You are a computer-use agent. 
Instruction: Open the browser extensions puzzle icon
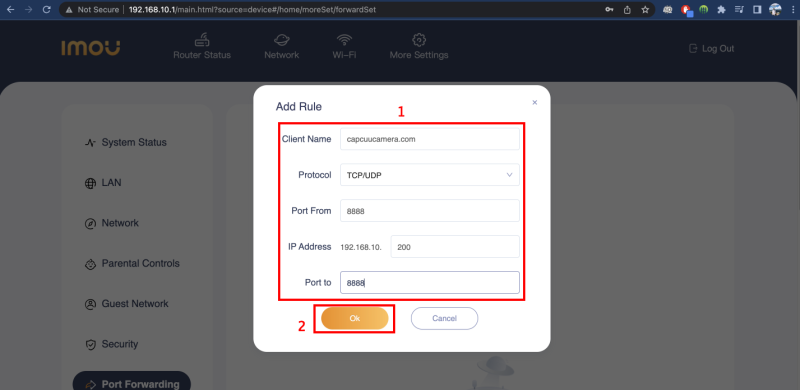pos(721,9)
